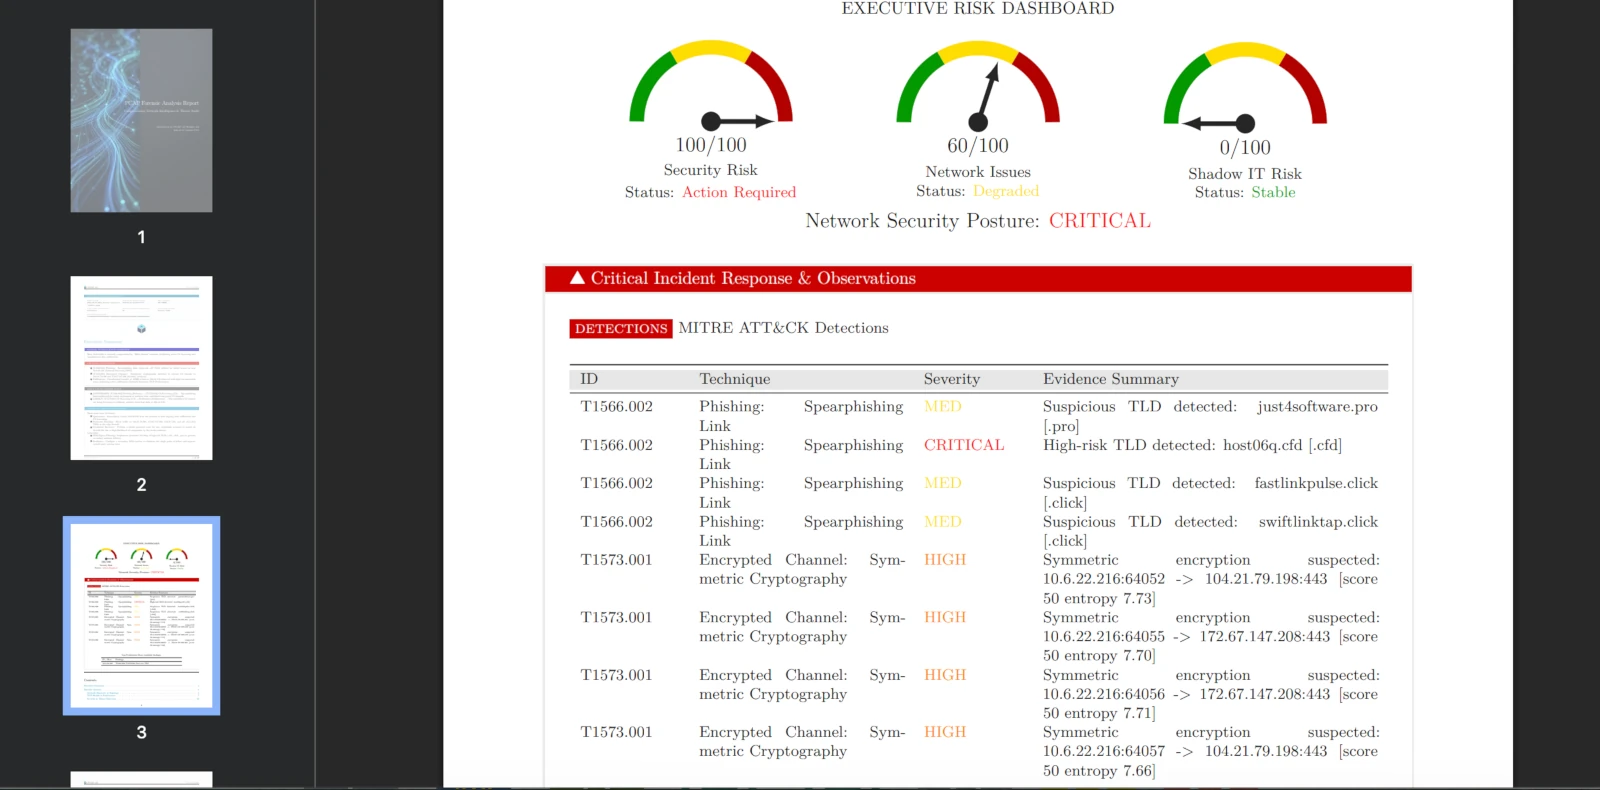Click the Technique column header
The image size is (1600, 790).
[x=735, y=379]
